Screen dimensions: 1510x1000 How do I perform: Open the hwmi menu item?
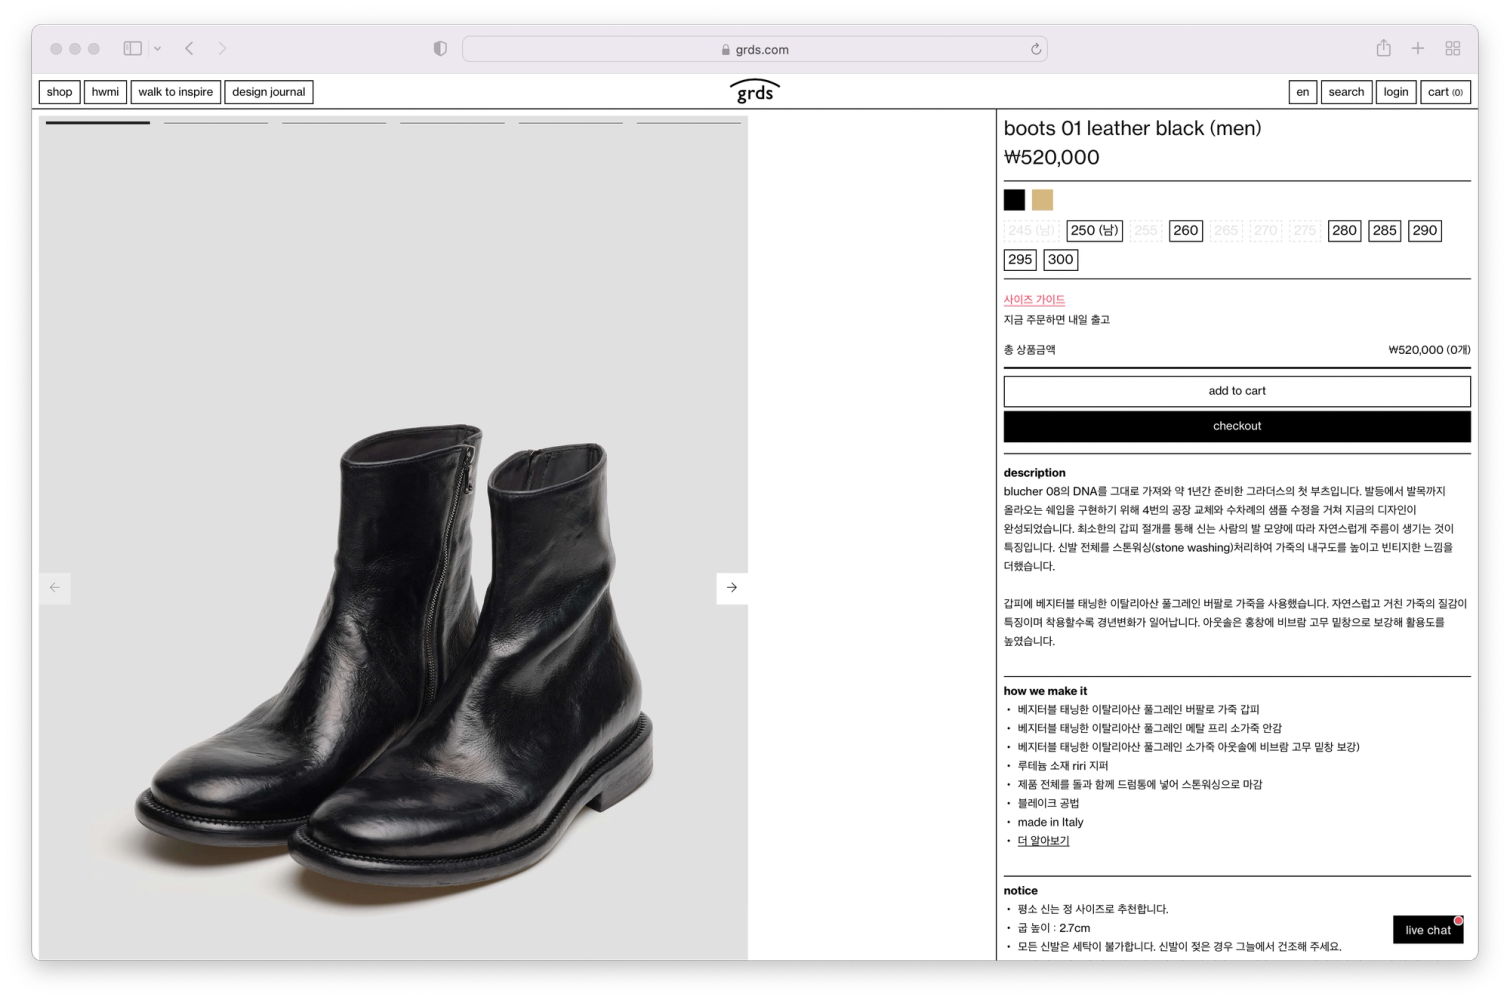tap(105, 92)
